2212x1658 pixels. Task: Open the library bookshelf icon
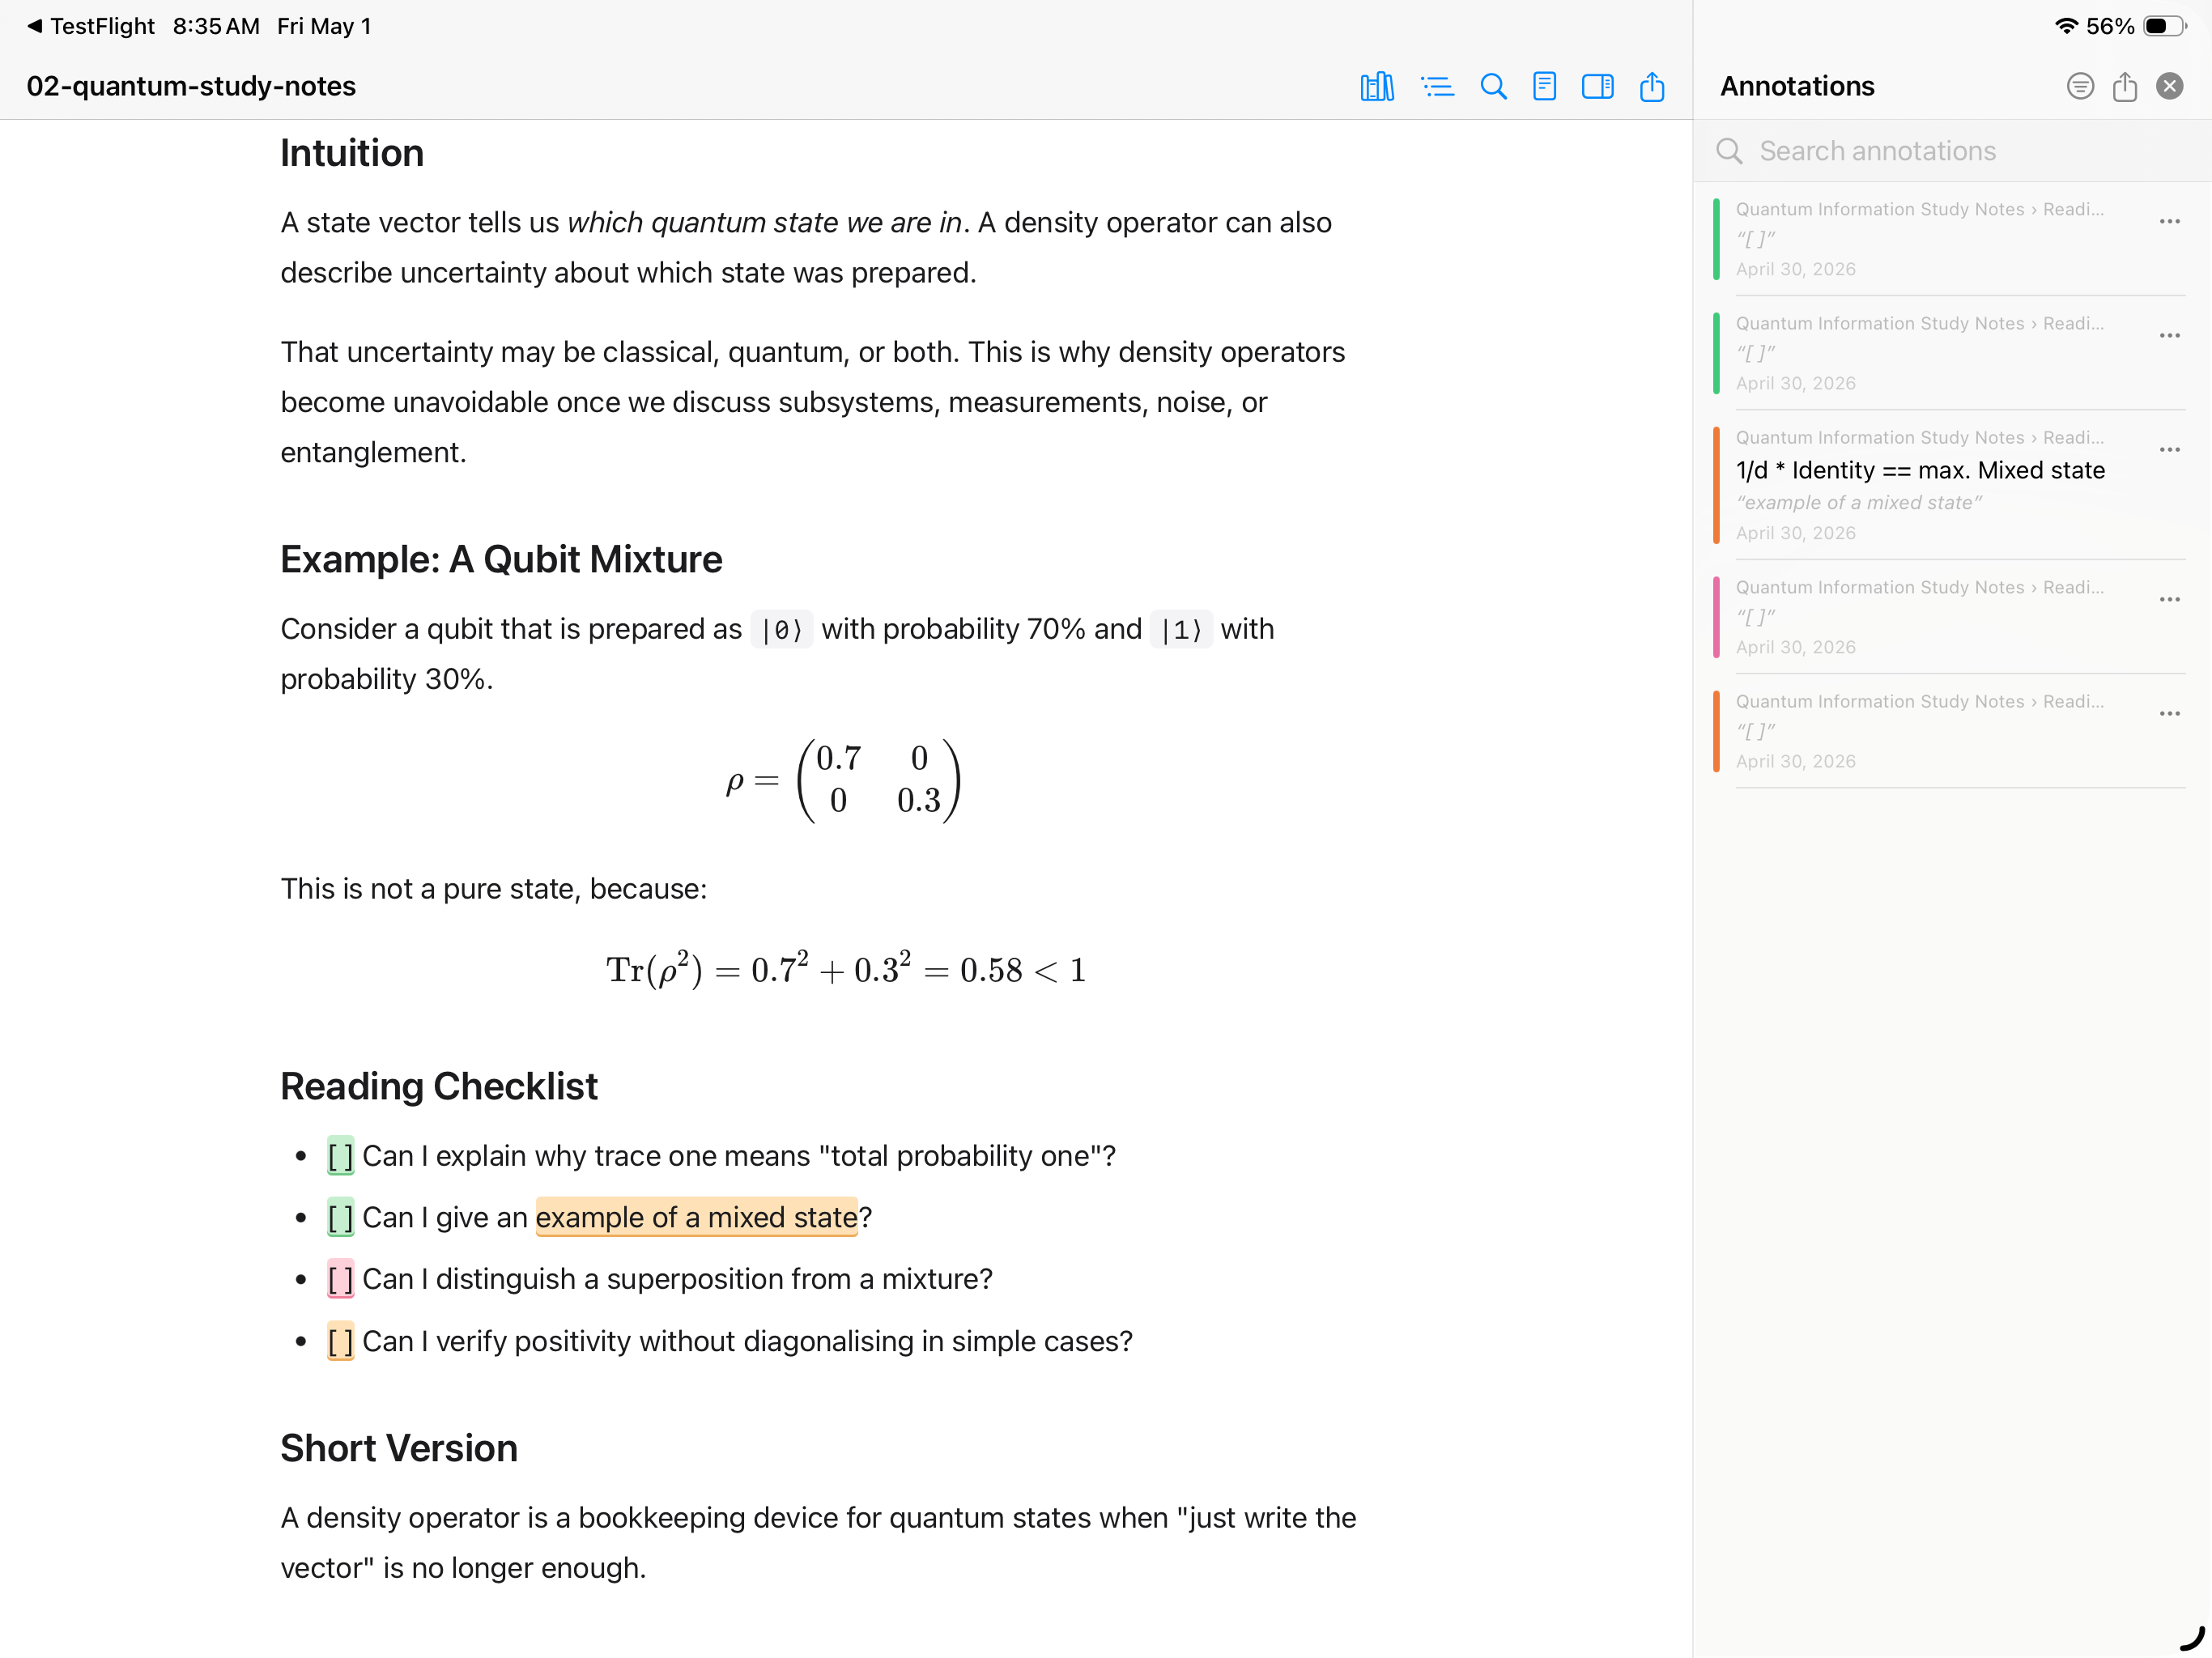(1377, 87)
